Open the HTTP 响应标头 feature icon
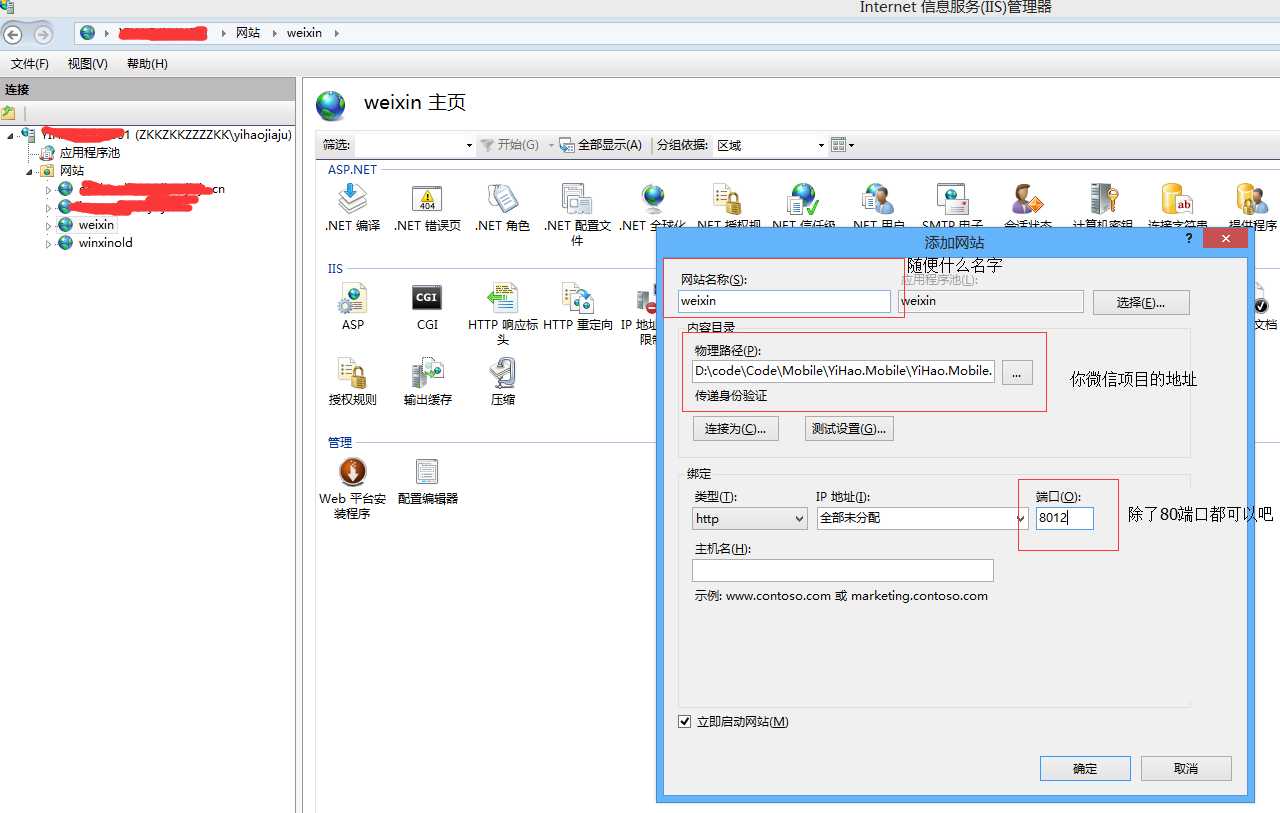Viewport: 1280px width, 813px height. coord(502,298)
